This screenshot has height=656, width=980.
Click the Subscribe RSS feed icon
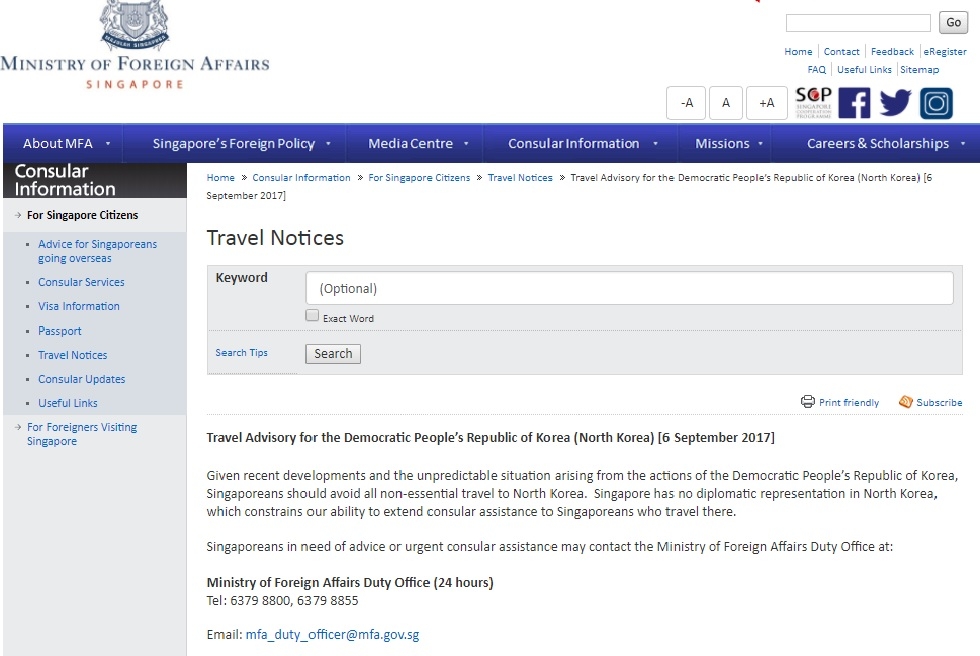(x=906, y=402)
